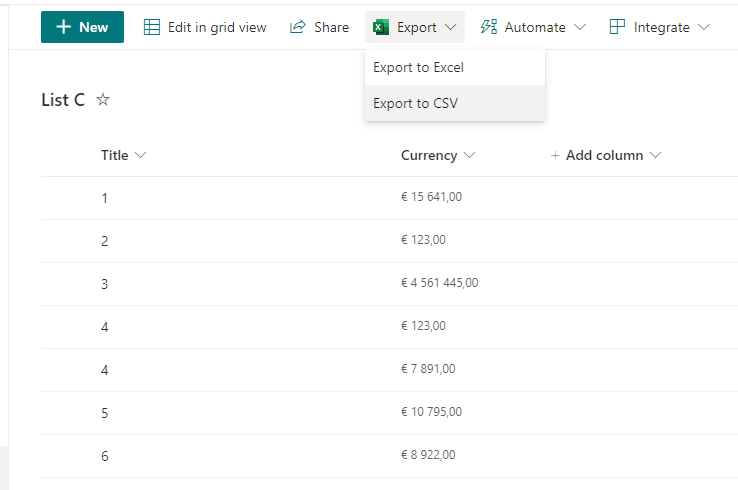Click the Excel icon beside Export
The width and height of the screenshot is (738, 490).
click(381, 27)
